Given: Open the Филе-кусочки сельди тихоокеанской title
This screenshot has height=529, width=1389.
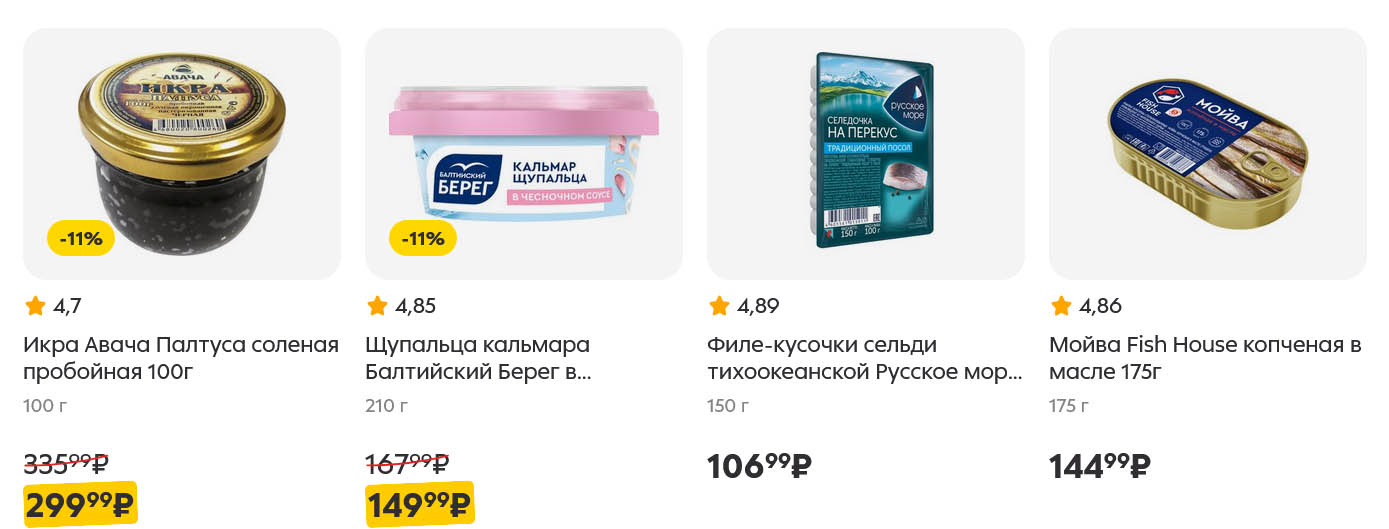Looking at the screenshot, I should 865,359.
